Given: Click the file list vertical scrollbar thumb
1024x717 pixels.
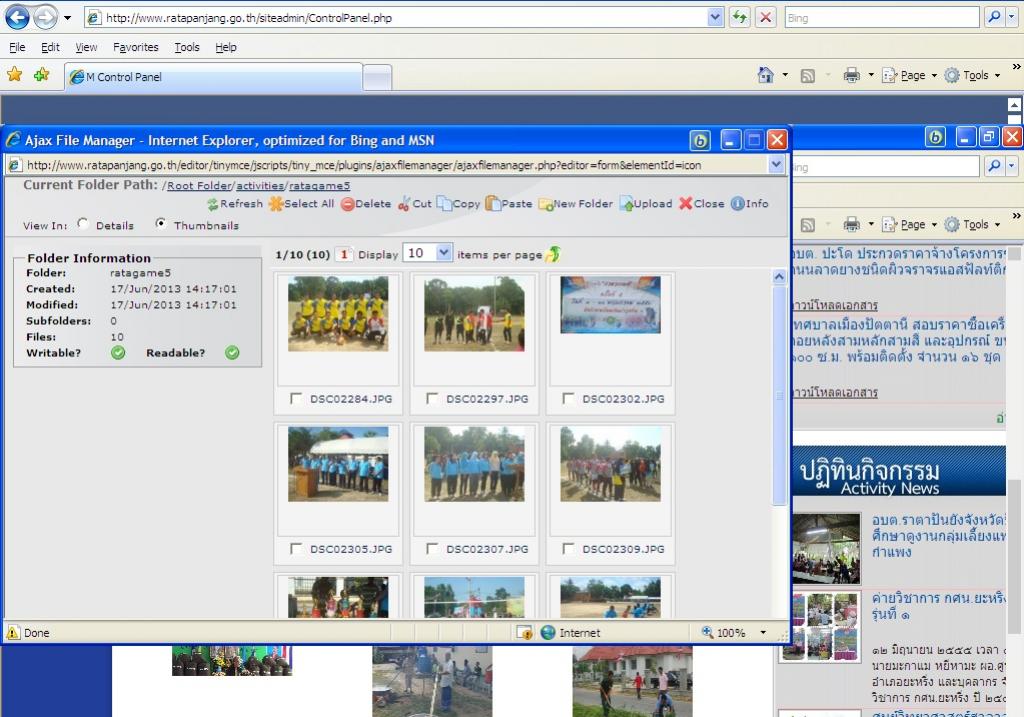Looking at the screenshot, I should point(779,395).
